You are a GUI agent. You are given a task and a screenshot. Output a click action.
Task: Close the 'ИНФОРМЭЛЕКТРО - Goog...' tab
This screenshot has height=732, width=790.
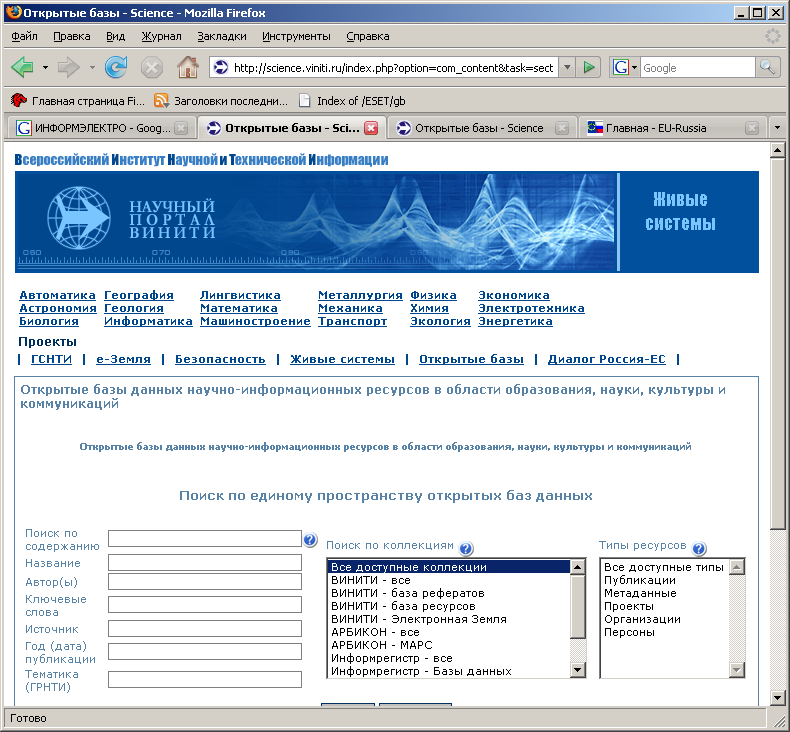181,128
